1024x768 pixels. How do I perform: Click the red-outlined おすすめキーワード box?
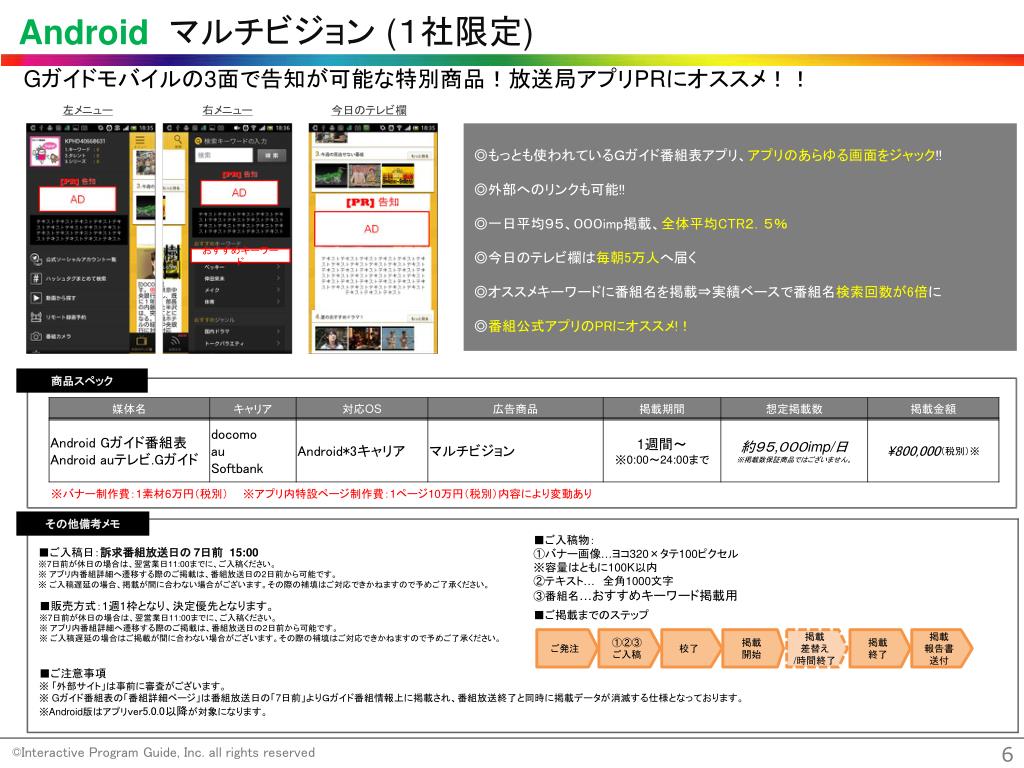[x=240, y=255]
